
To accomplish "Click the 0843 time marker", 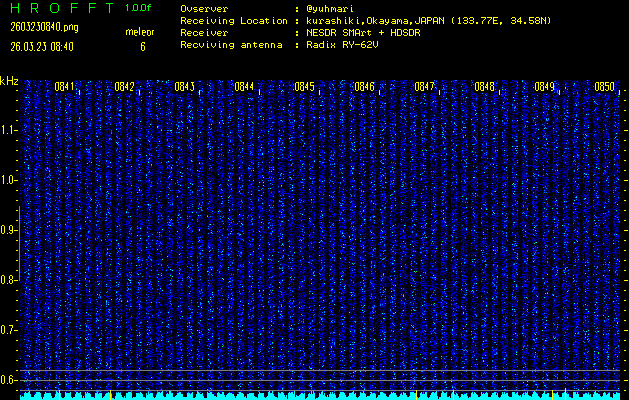I will [x=184, y=87].
